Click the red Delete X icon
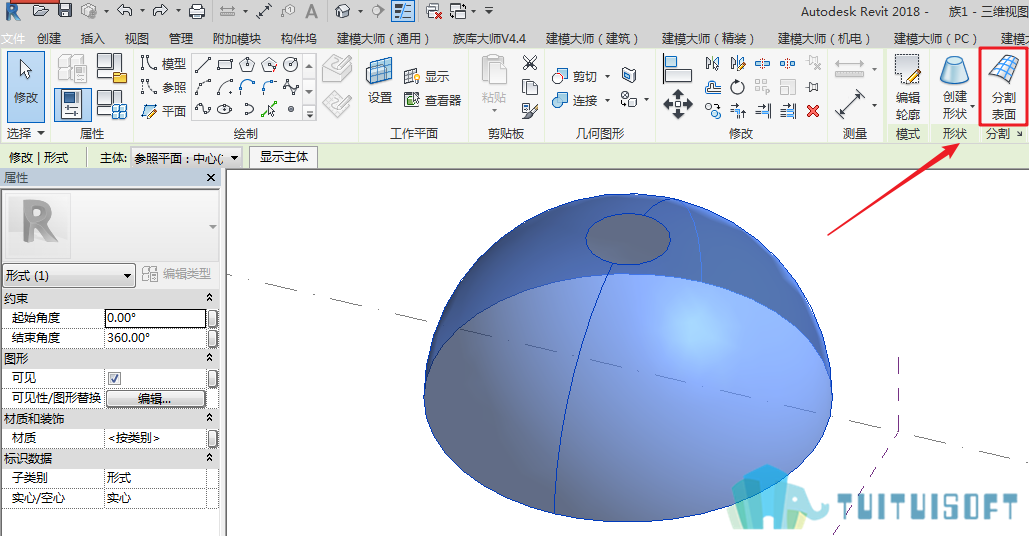Viewport: 1029px width, 536px height. tap(813, 111)
